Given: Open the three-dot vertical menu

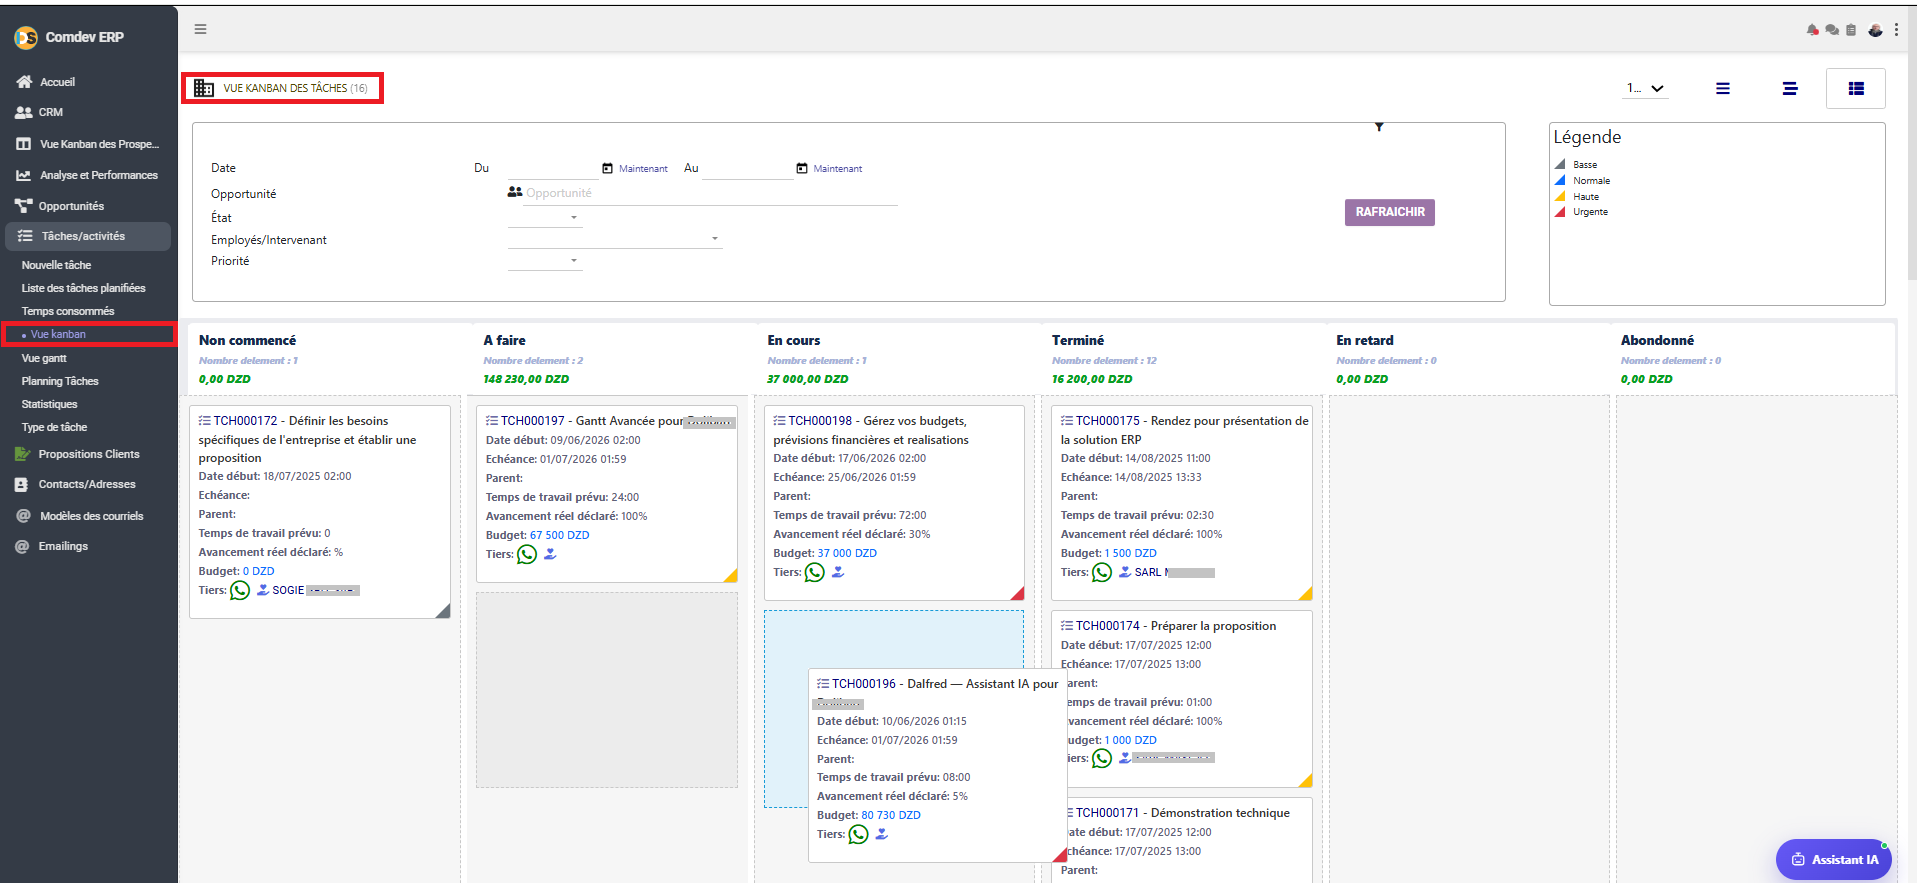Looking at the screenshot, I should [x=1896, y=30].
